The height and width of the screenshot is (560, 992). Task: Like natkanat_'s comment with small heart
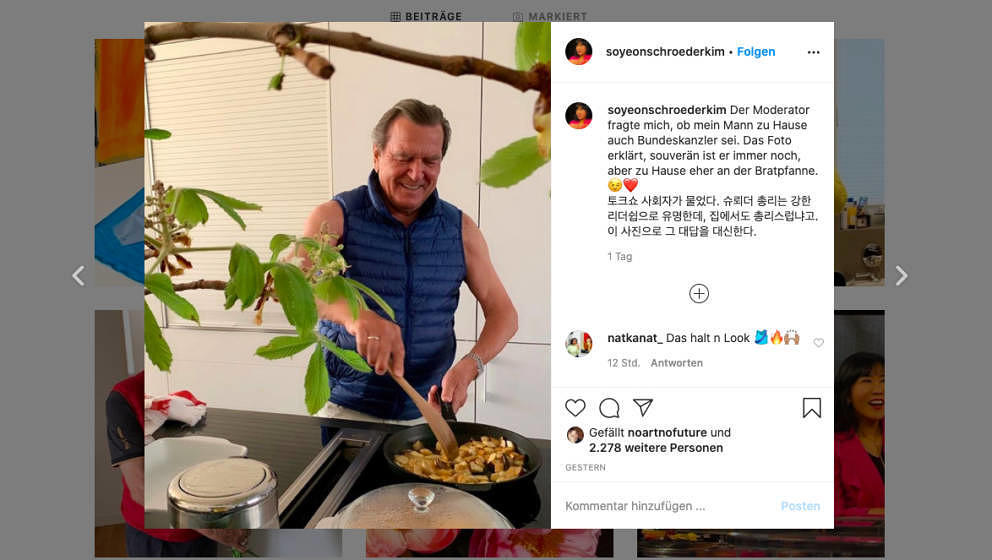pyautogui.click(x=819, y=343)
